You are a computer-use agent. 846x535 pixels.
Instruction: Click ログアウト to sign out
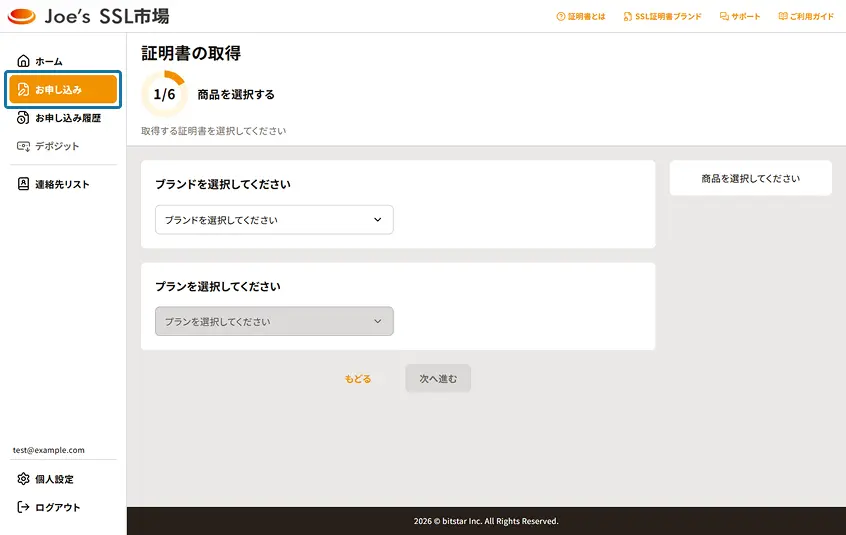pyautogui.click(x=63, y=507)
